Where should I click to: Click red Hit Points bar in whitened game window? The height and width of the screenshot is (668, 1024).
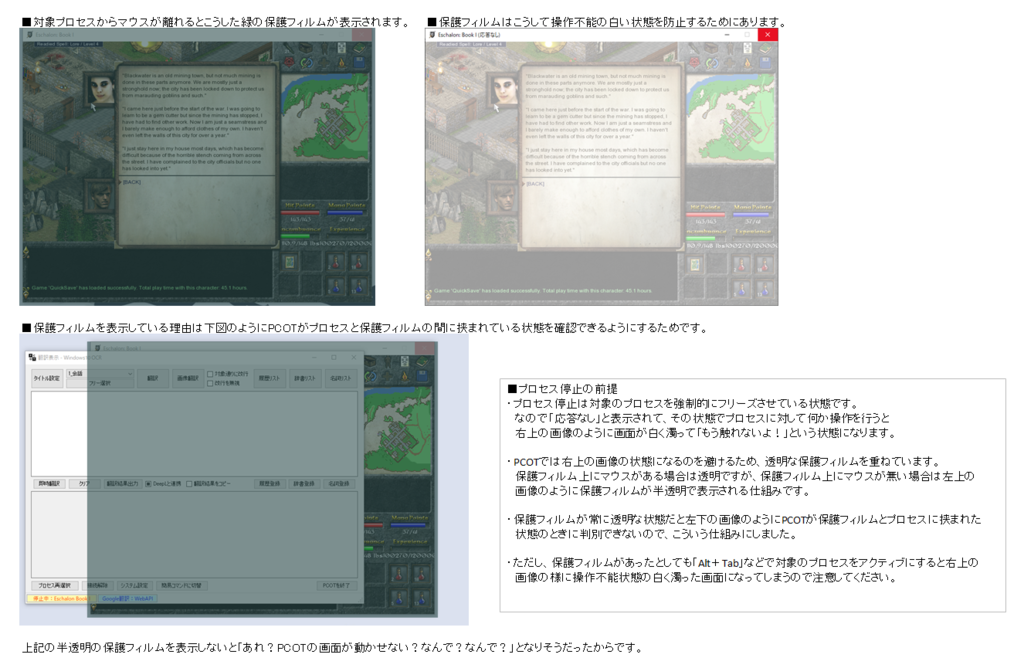(706, 214)
